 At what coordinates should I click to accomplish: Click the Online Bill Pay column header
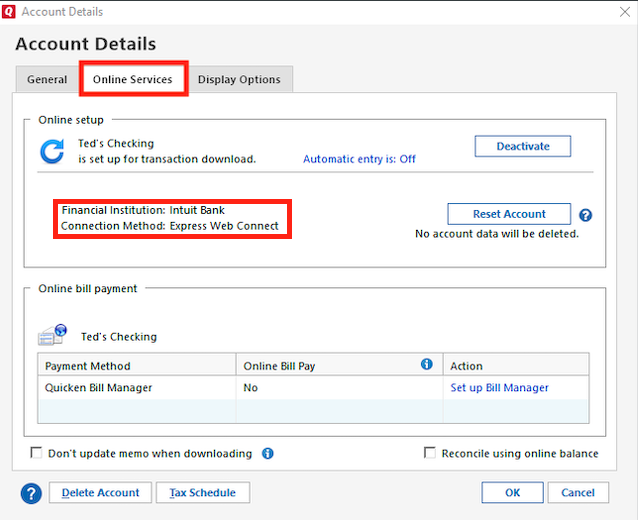339,365
